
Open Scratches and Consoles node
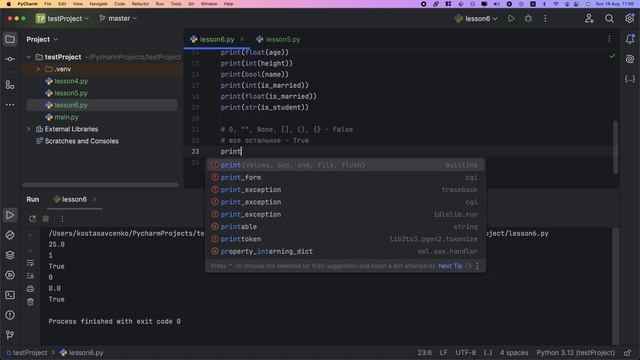(81, 141)
